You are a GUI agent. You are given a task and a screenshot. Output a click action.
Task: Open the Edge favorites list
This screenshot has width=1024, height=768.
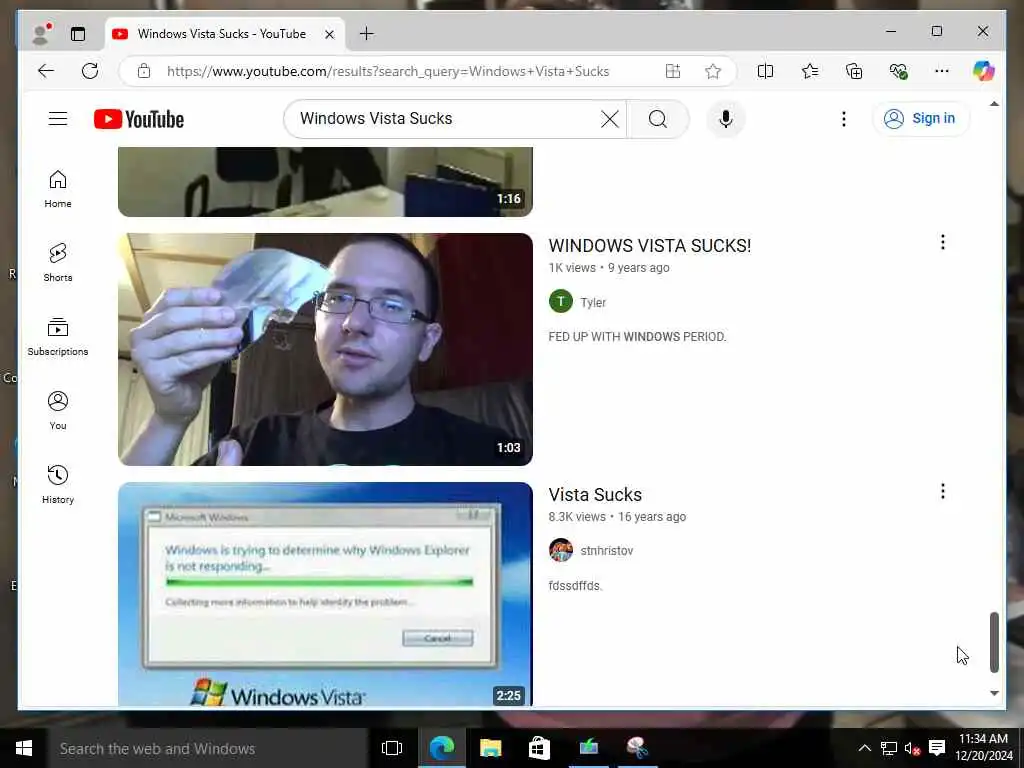tap(810, 71)
